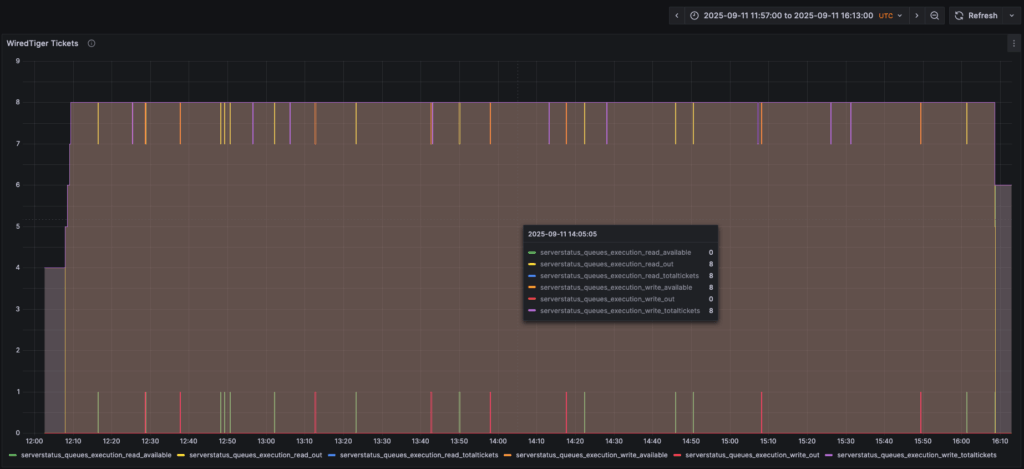Open the panel three-dot menu
Image resolution: width=1024 pixels, height=469 pixels.
[x=1013, y=44]
